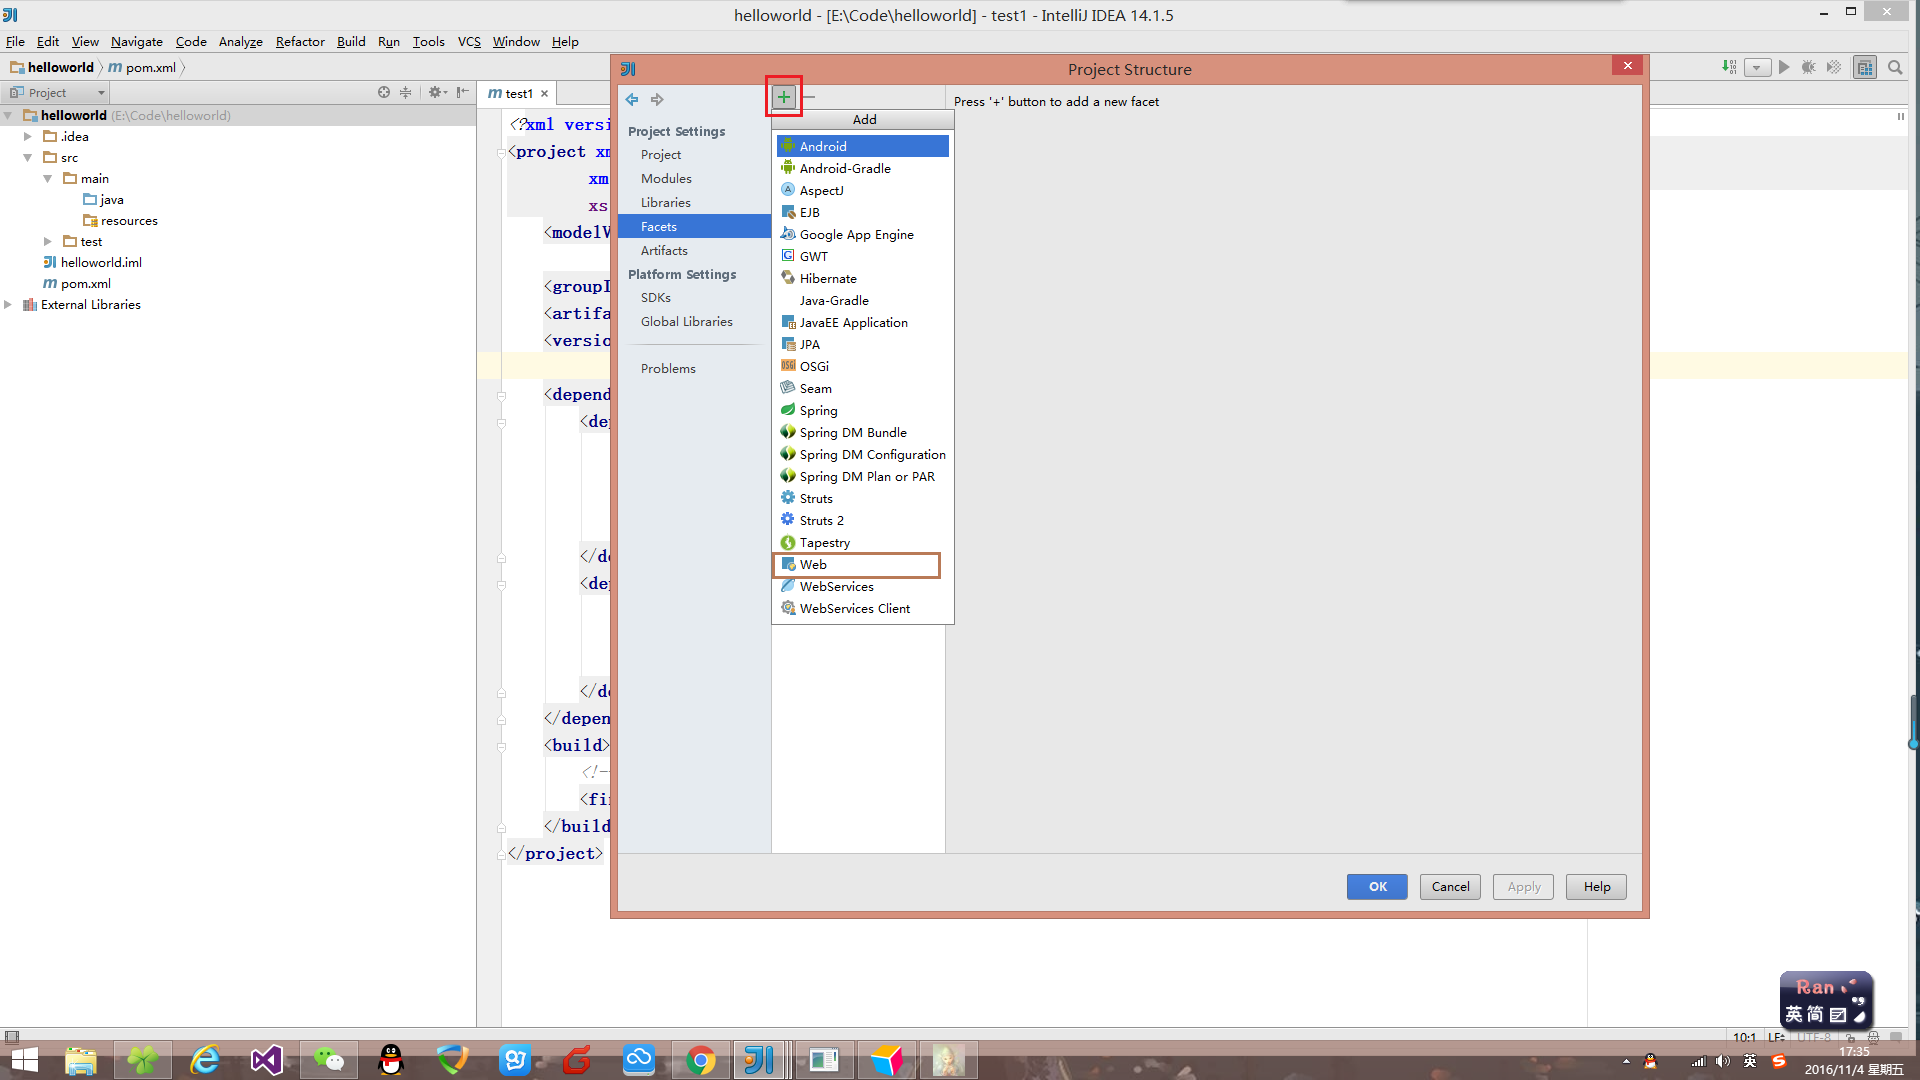
Task: Open Internet Explorer from the taskbar
Action: (x=205, y=1060)
